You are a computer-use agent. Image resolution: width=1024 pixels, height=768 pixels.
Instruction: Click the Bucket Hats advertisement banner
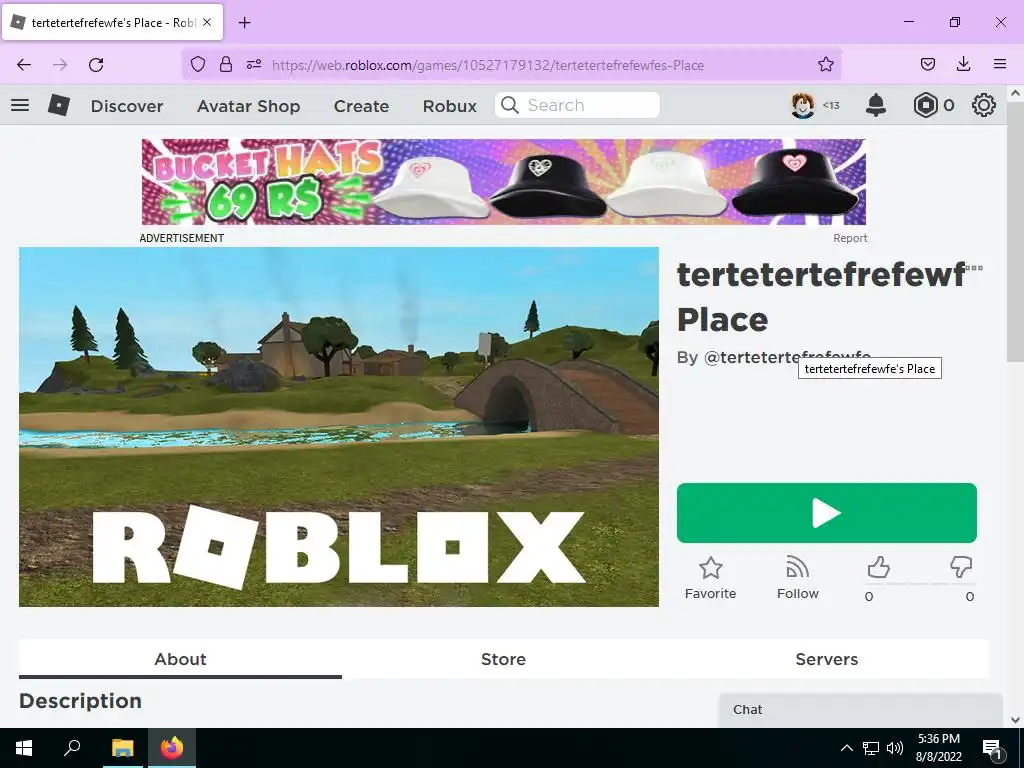coord(504,182)
